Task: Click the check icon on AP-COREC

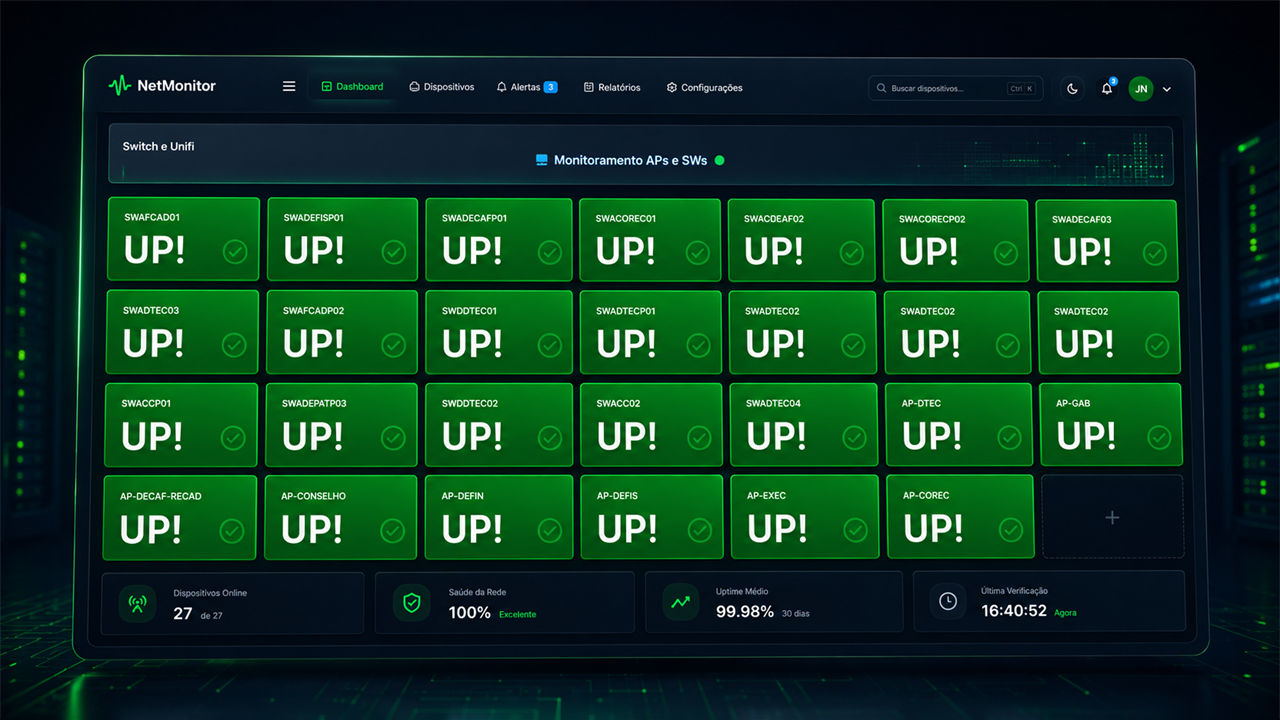Action: point(1010,530)
